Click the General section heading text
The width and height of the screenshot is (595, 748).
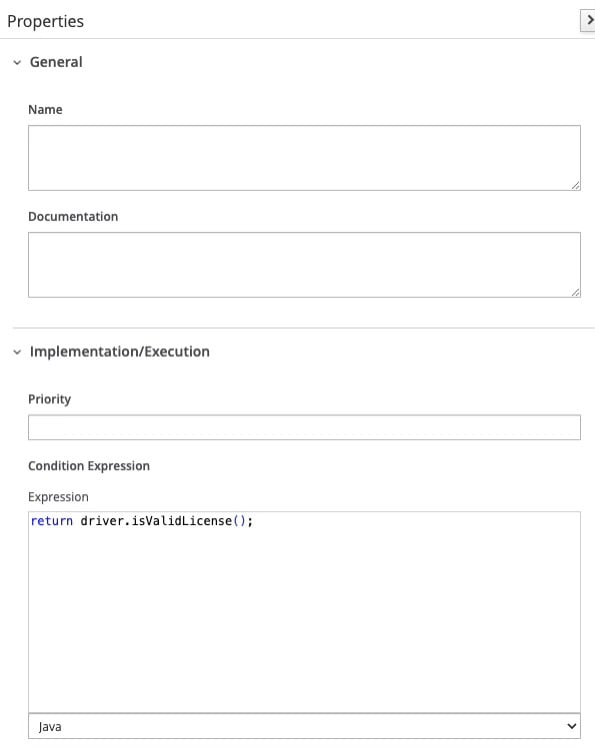(56, 62)
